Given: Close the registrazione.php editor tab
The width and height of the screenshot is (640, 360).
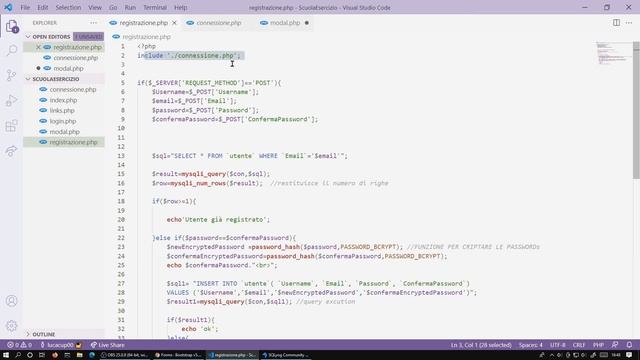Looking at the screenshot, I should pyautogui.click(x=174, y=23).
